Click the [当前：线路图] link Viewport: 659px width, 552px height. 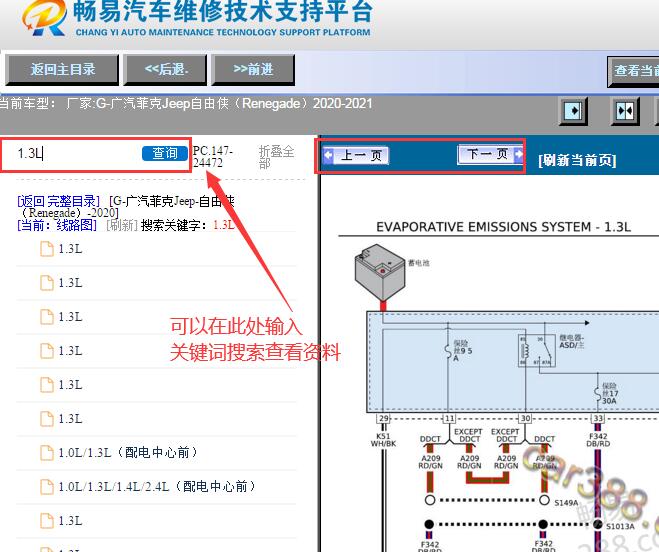57,225
